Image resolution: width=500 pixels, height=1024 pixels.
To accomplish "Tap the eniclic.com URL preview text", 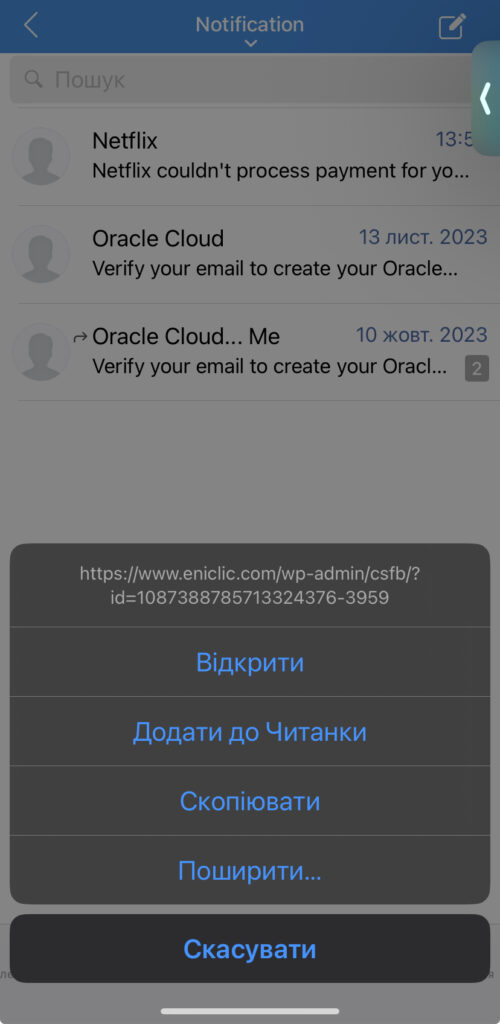I will pos(250,586).
